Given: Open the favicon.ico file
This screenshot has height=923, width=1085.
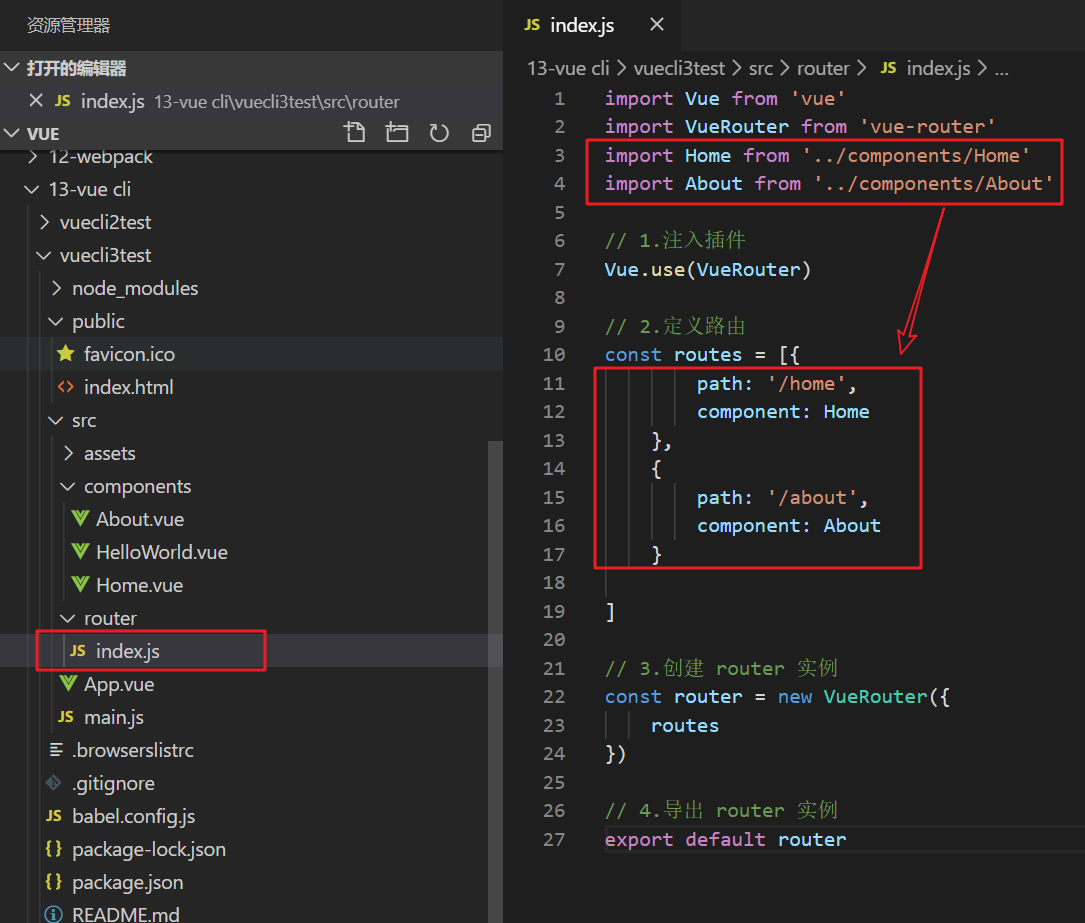Looking at the screenshot, I should [129, 354].
